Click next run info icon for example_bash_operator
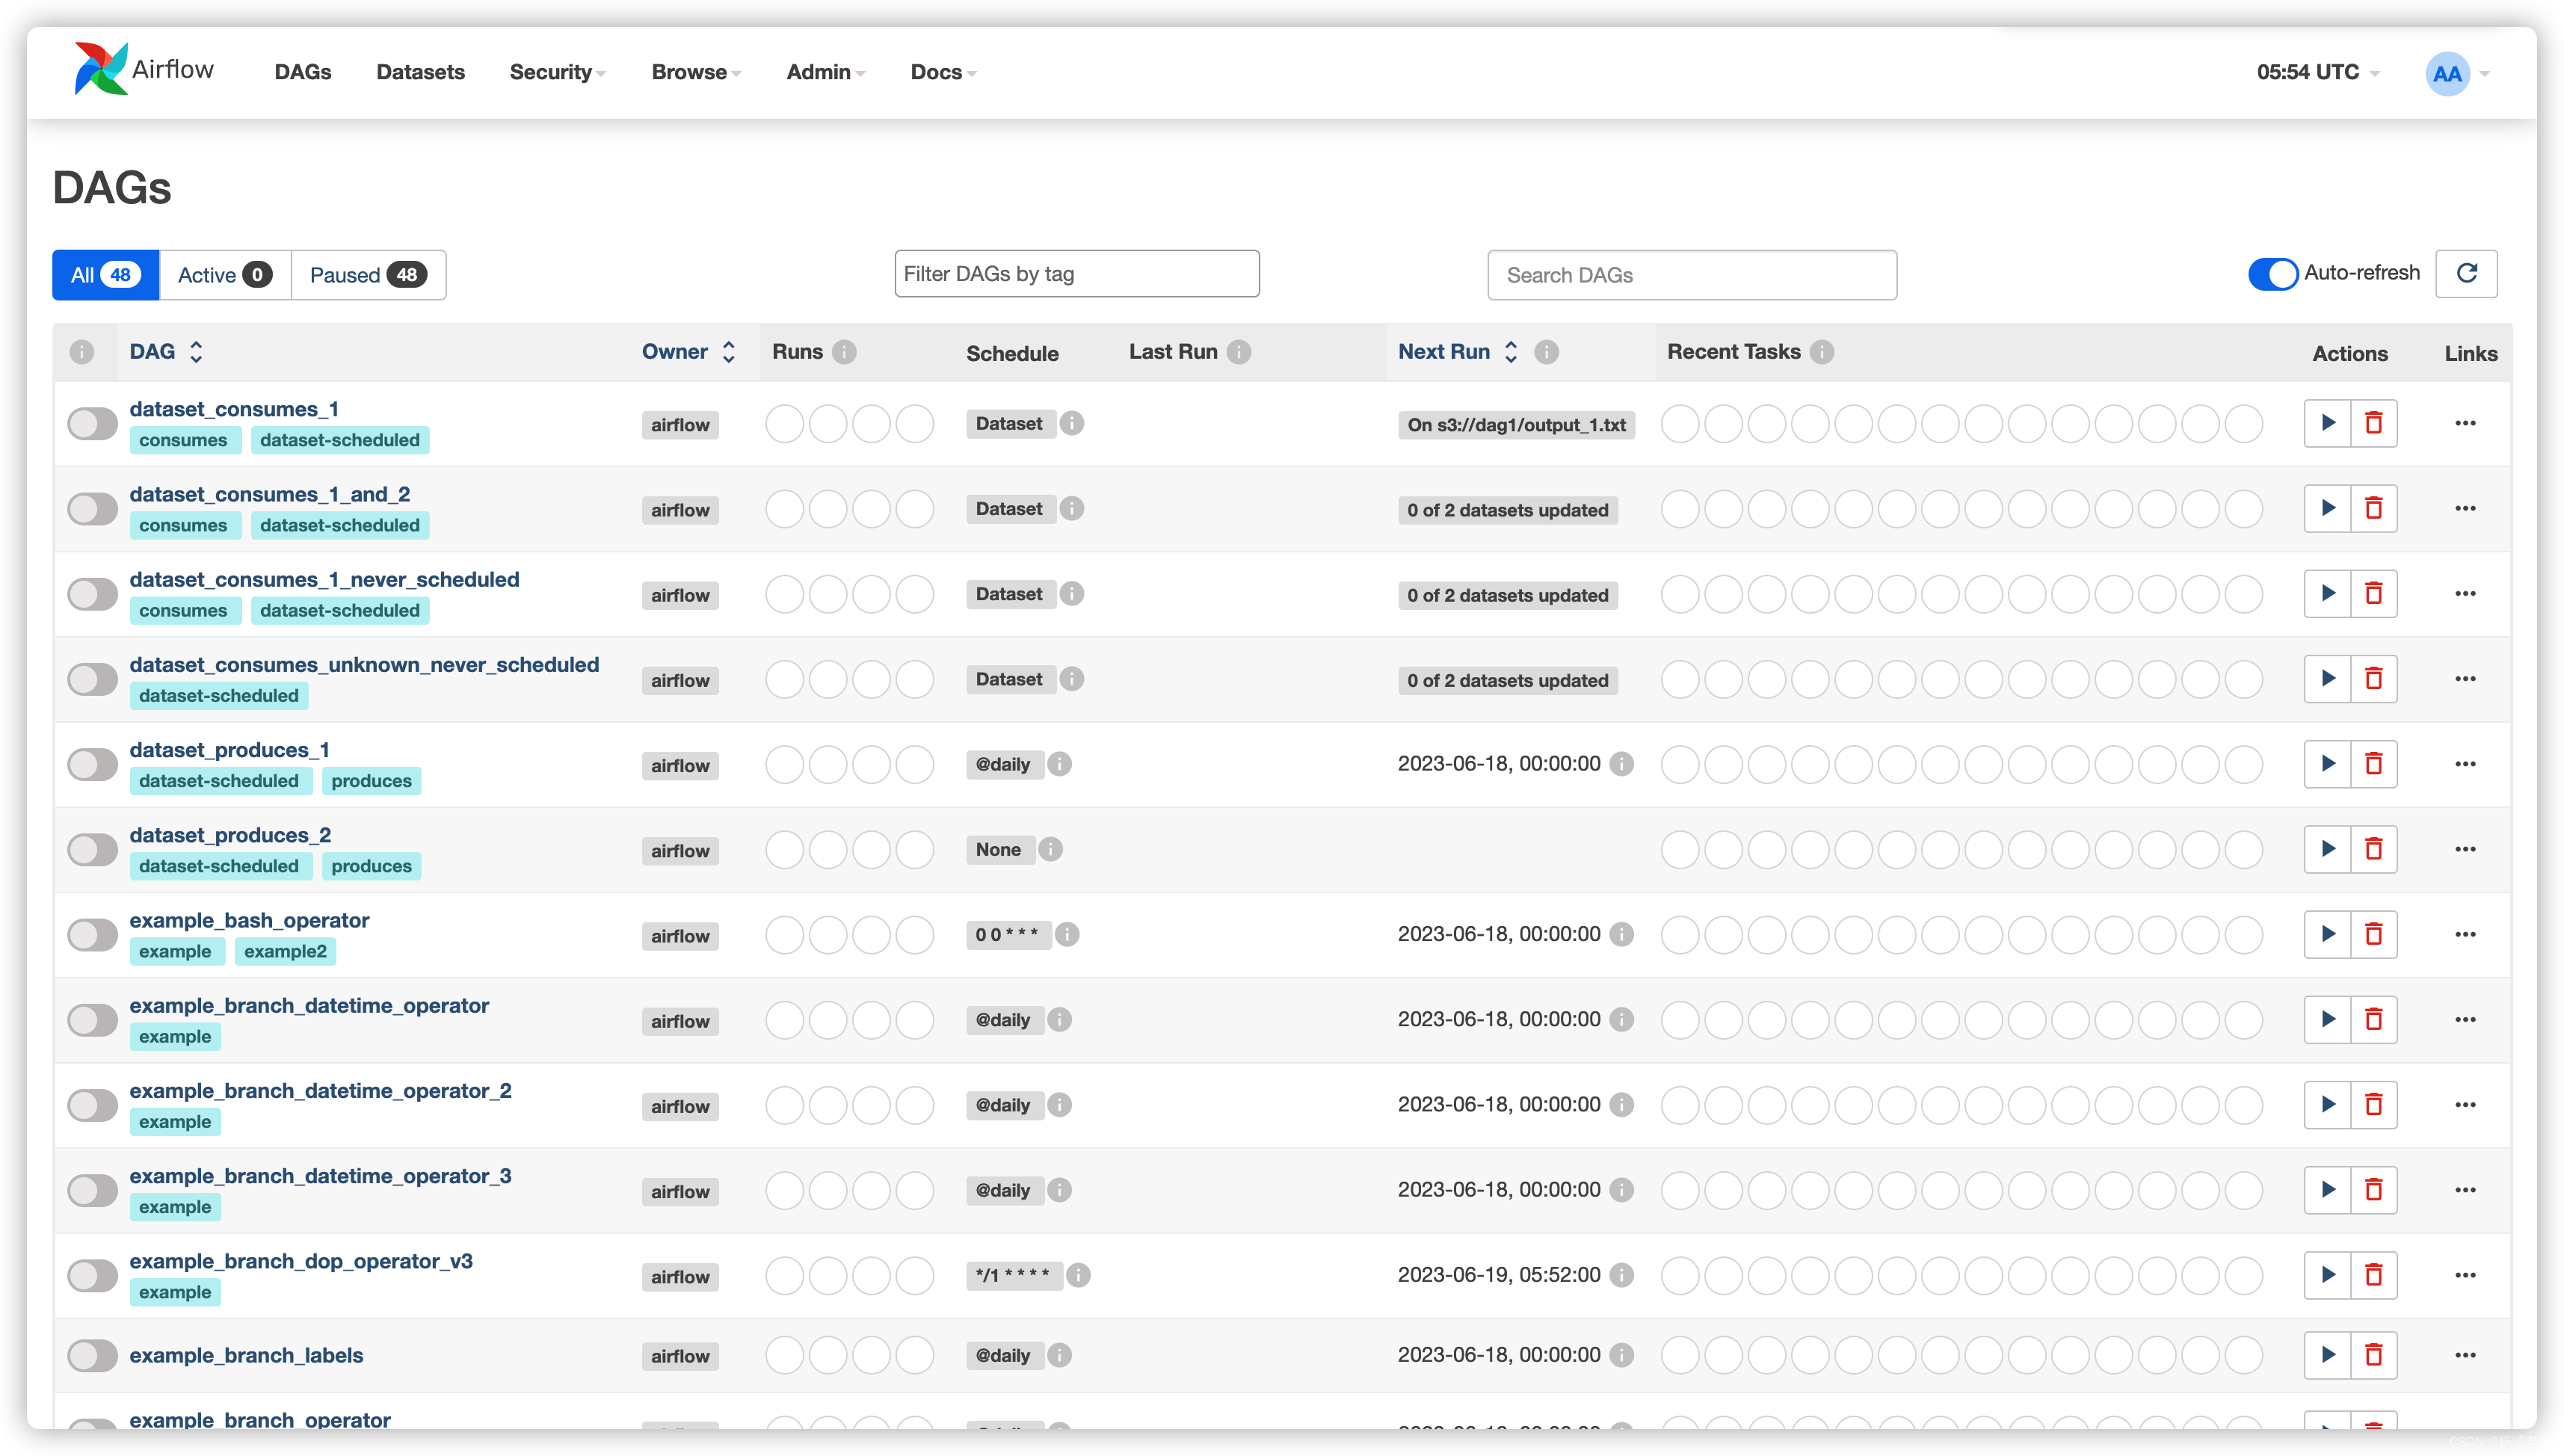This screenshot has width=2564, height=1456. point(1622,934)
